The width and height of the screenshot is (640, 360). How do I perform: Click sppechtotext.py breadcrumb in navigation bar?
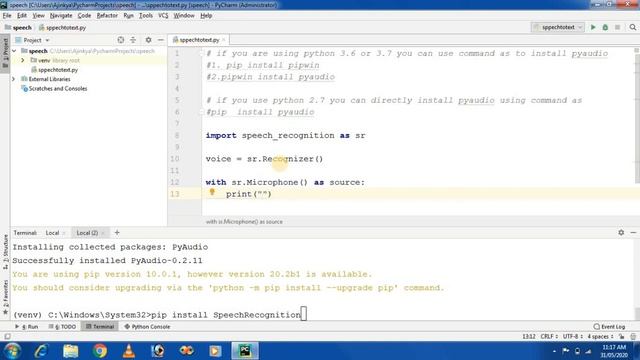pos(62,27)
